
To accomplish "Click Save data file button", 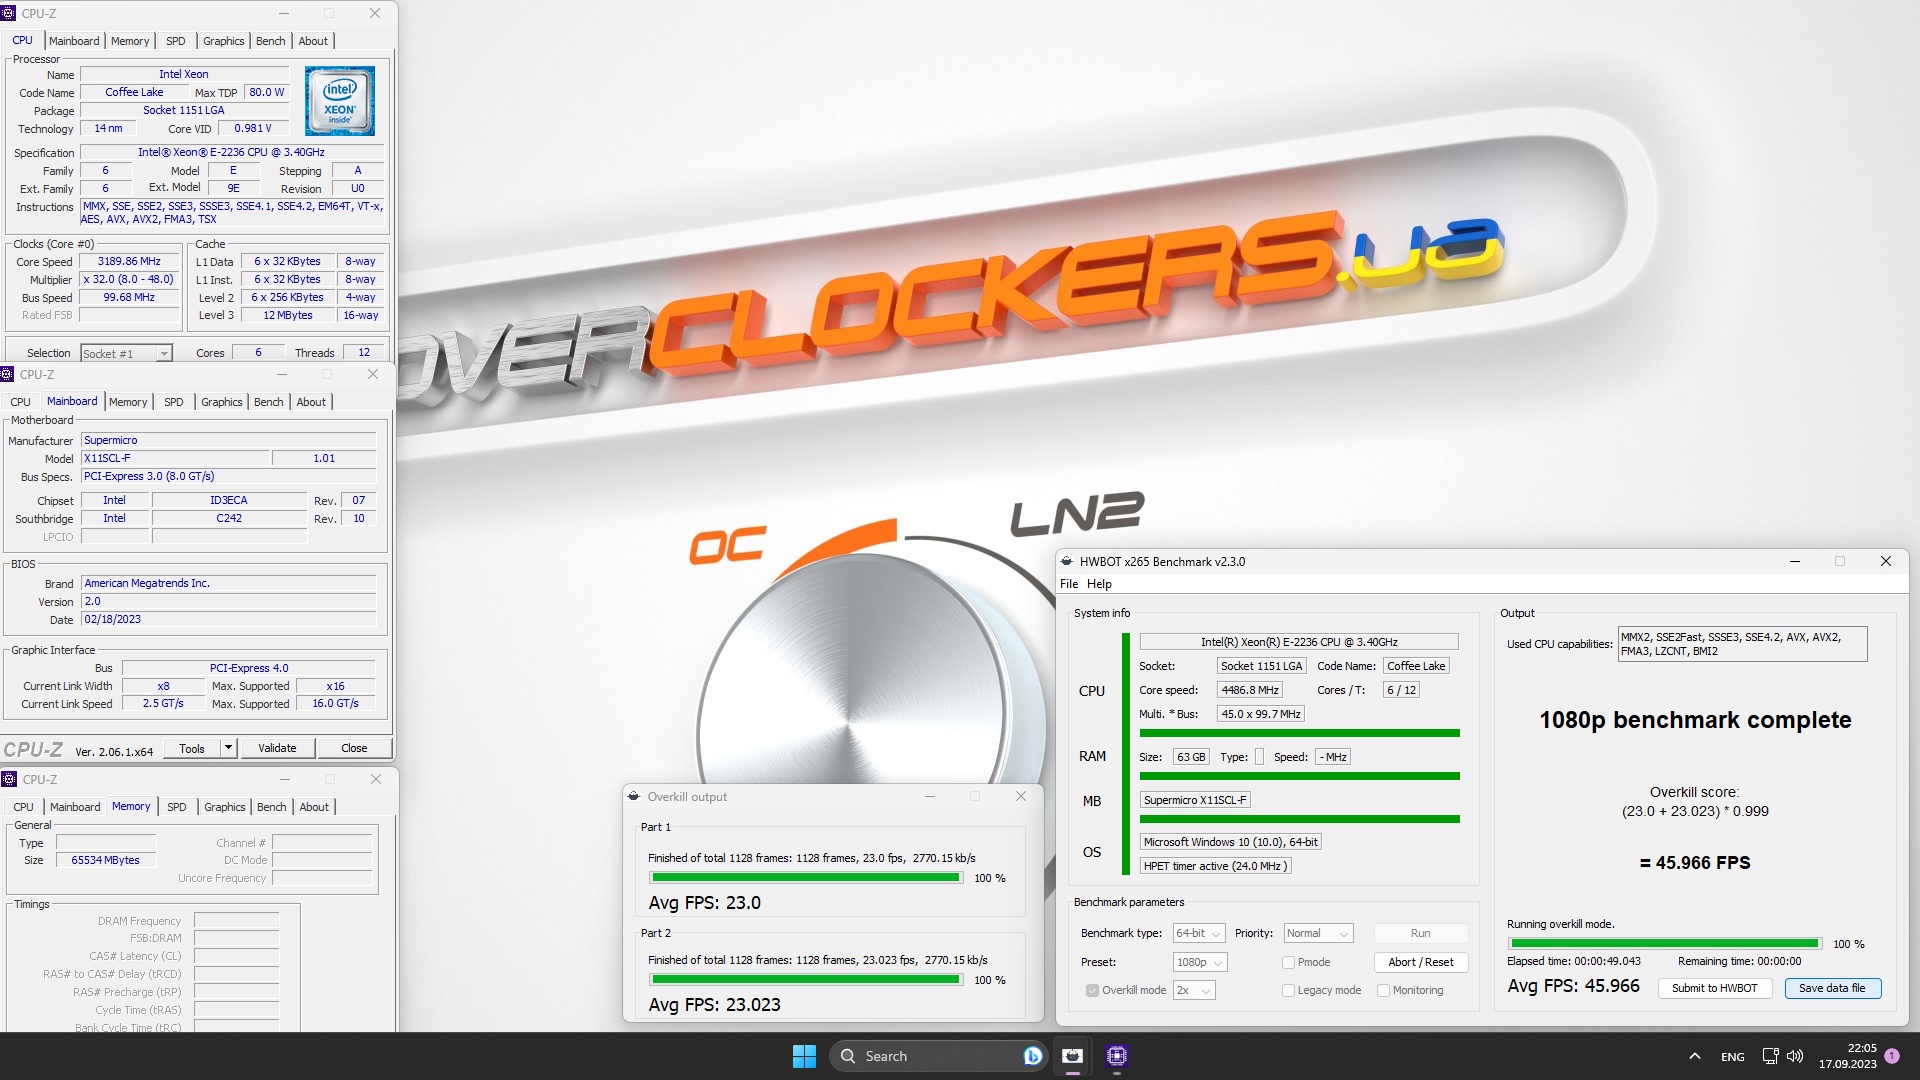I will pos(1832,988).
